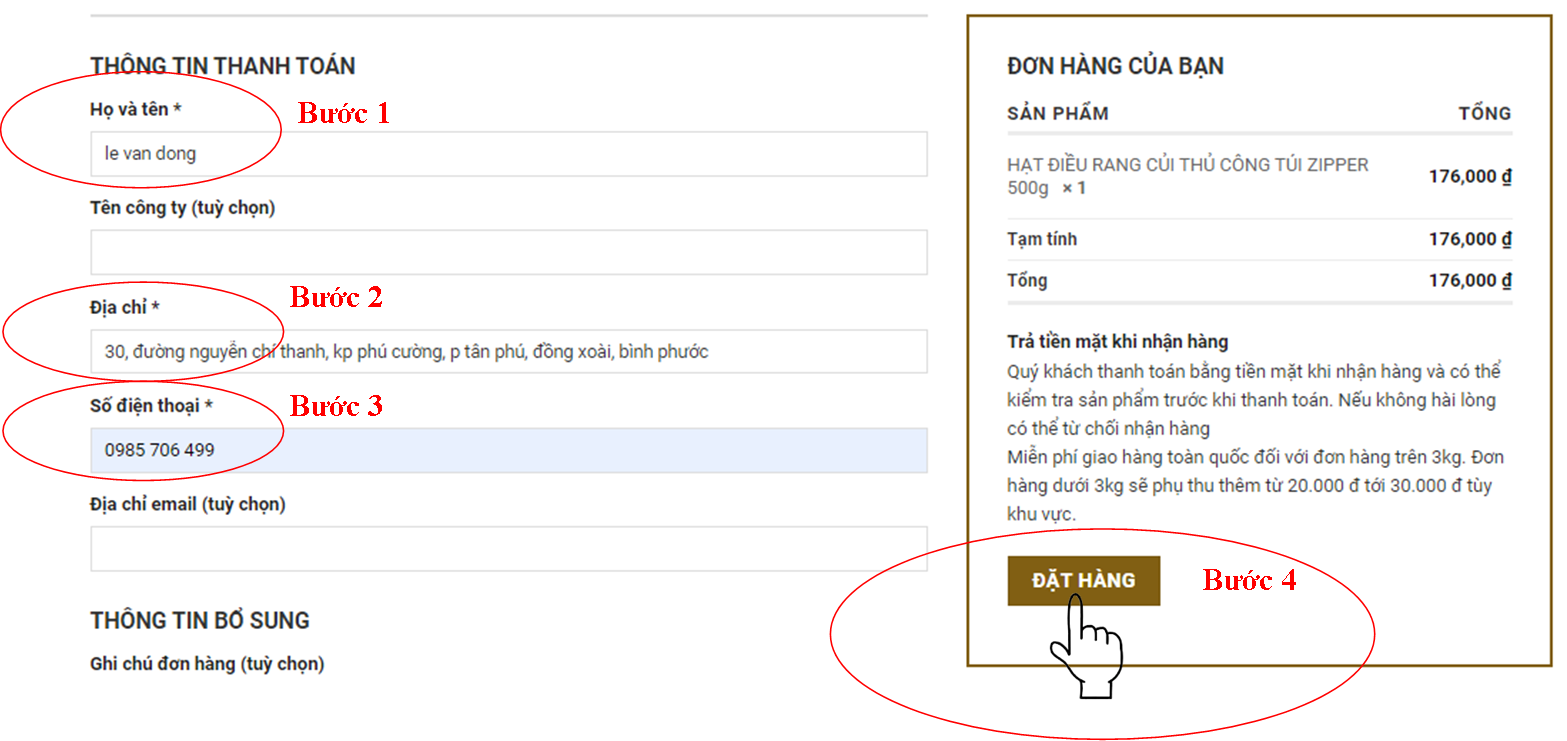Click the red "Bước 1" annotation text
1567x741 pixels.
tap(343, 113)
